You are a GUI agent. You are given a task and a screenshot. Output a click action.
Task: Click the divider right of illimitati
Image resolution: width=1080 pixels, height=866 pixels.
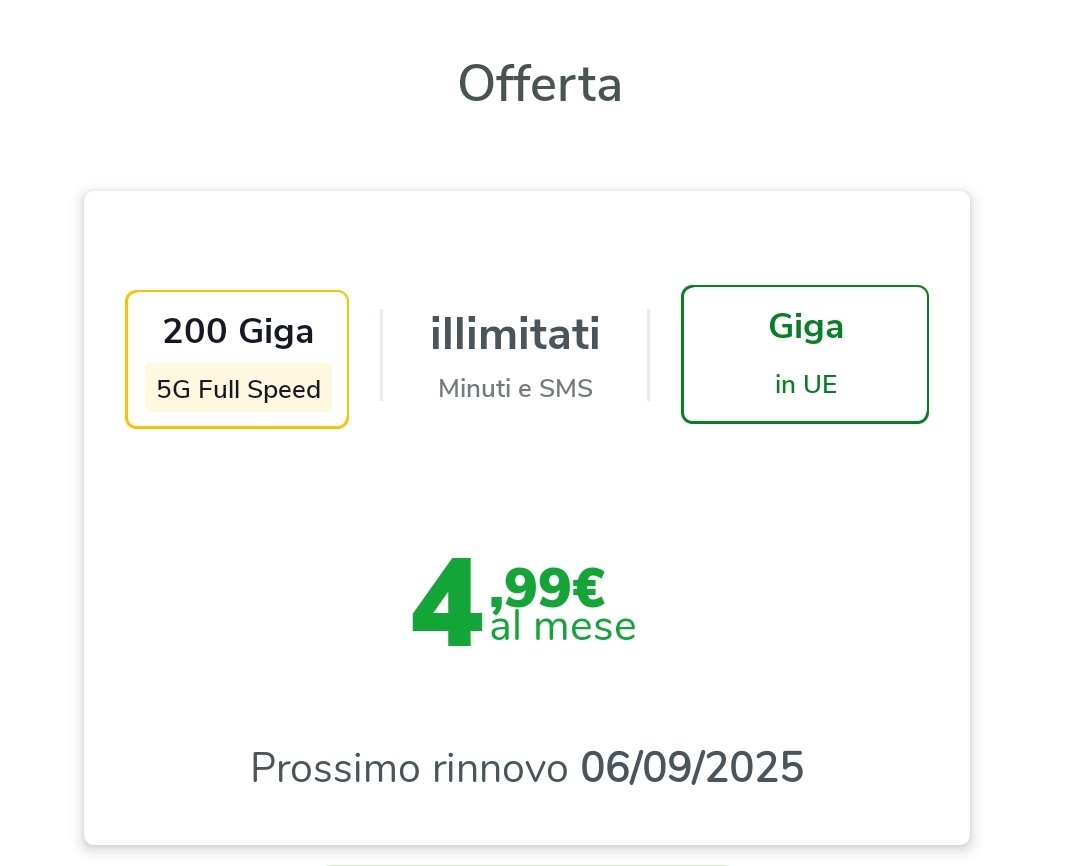coord(649,355)
